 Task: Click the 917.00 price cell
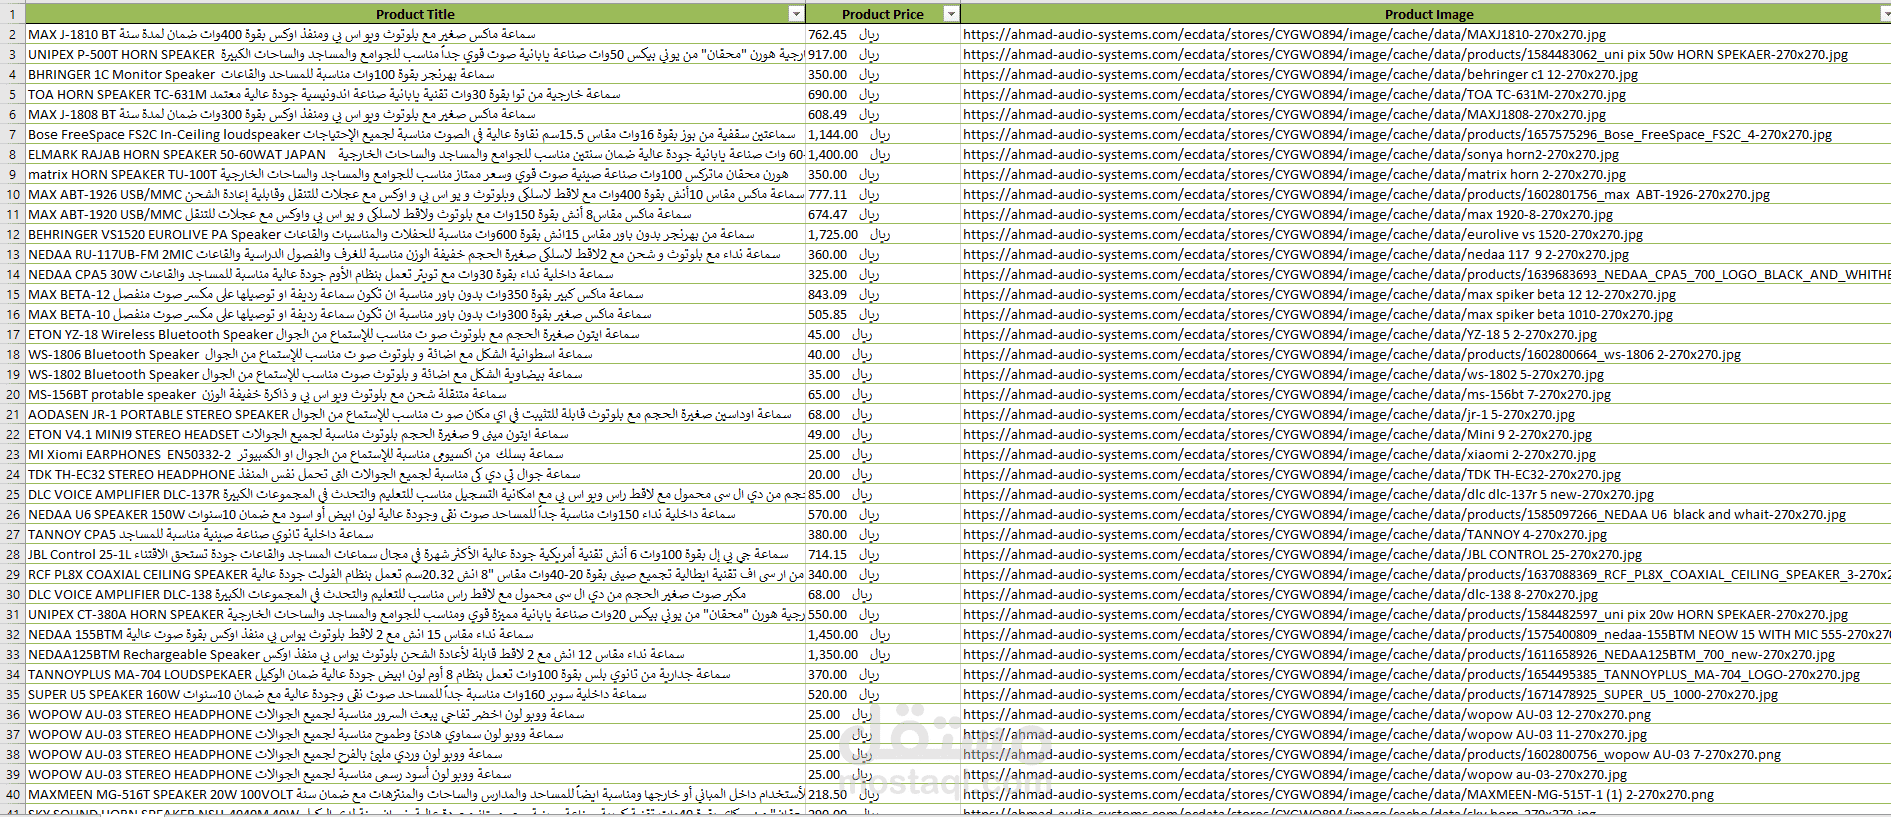click(883, 54)
